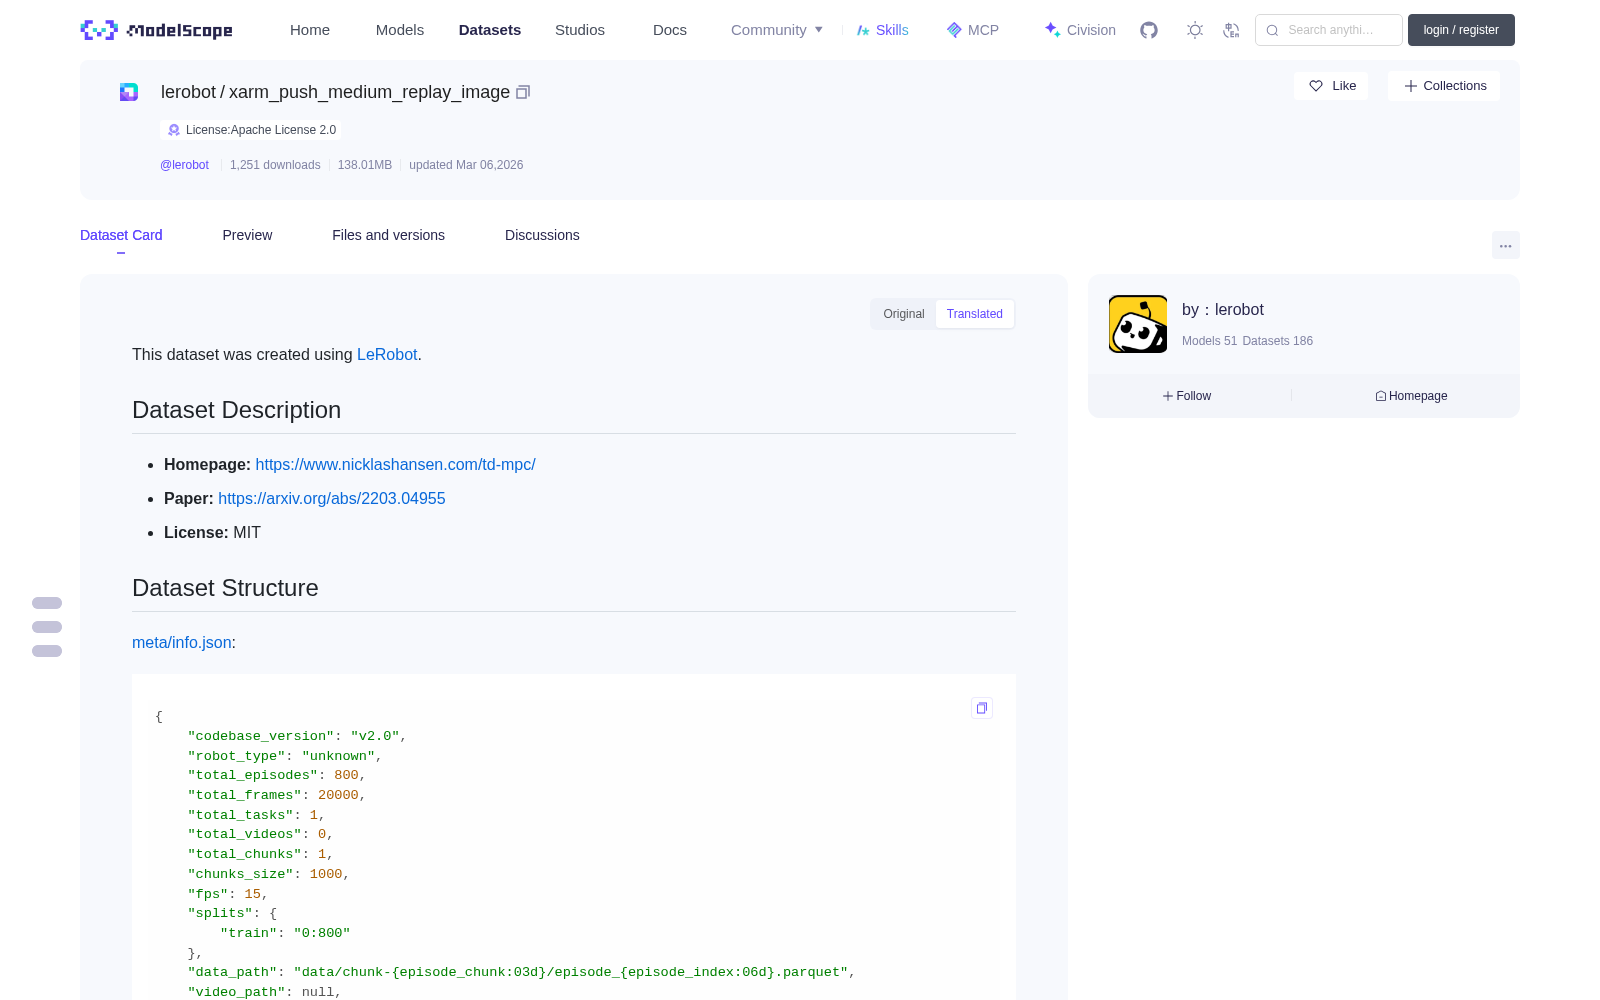Open the Preview tab
This screenshot has width=1600, height=1000.
(x=247, y=235)
